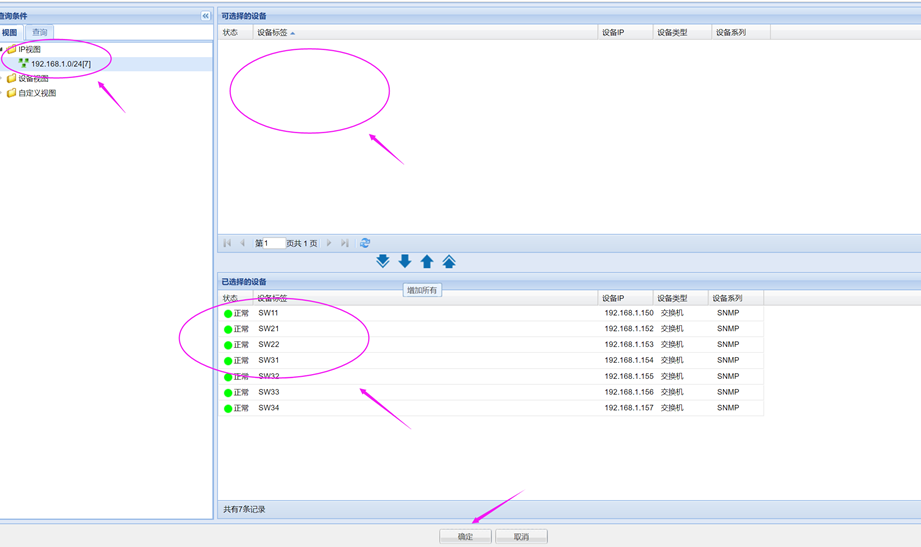Cancel with the 取消 button

pyautogui.click(x=521, y=536)
